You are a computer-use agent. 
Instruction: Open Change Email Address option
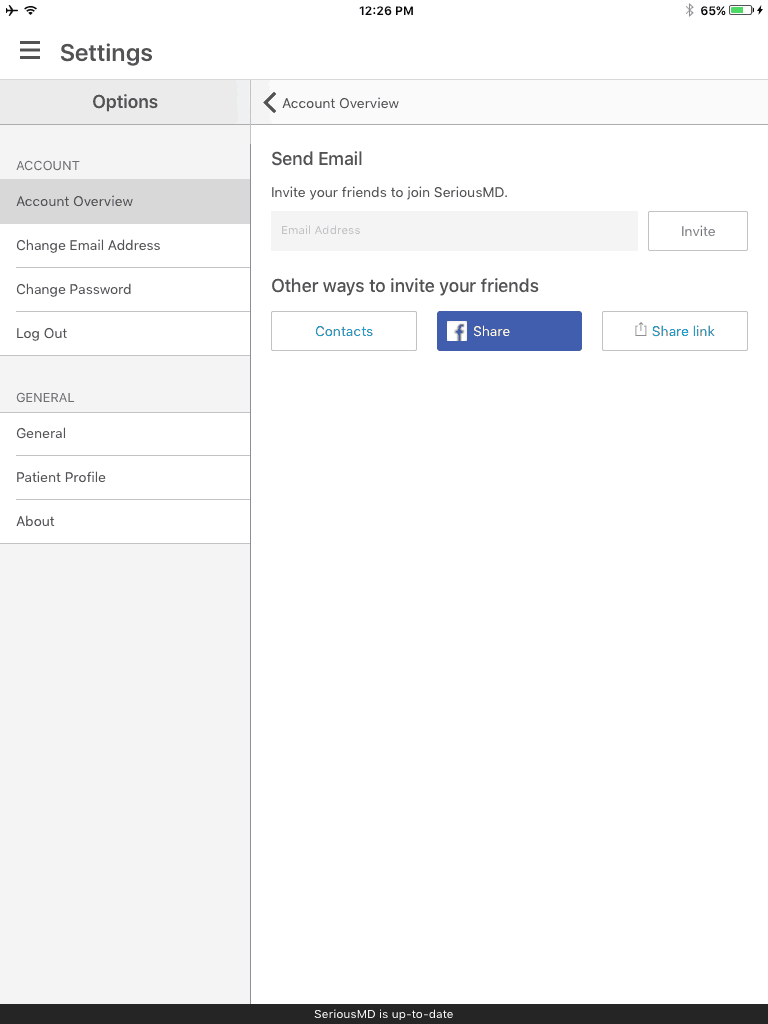pyautogui.click(x=125, y=246)
